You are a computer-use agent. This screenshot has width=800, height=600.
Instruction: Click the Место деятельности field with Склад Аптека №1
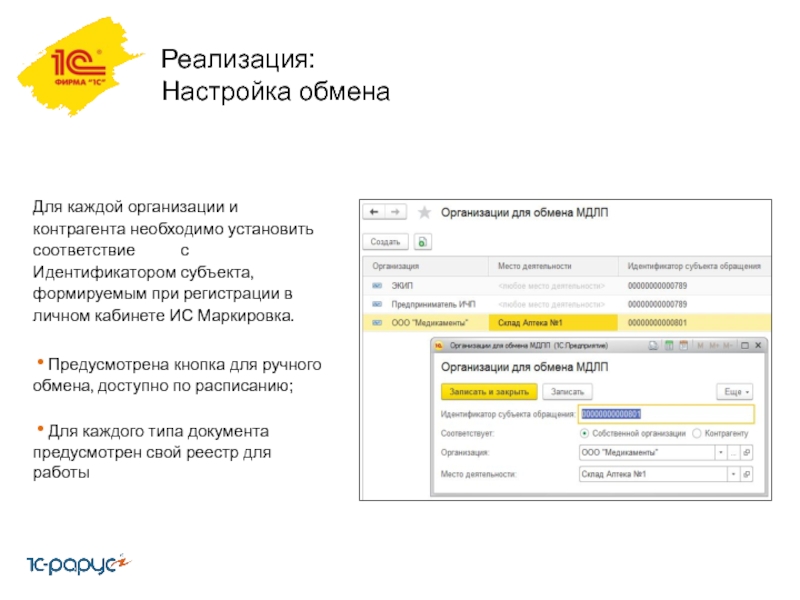click(653, 474)
